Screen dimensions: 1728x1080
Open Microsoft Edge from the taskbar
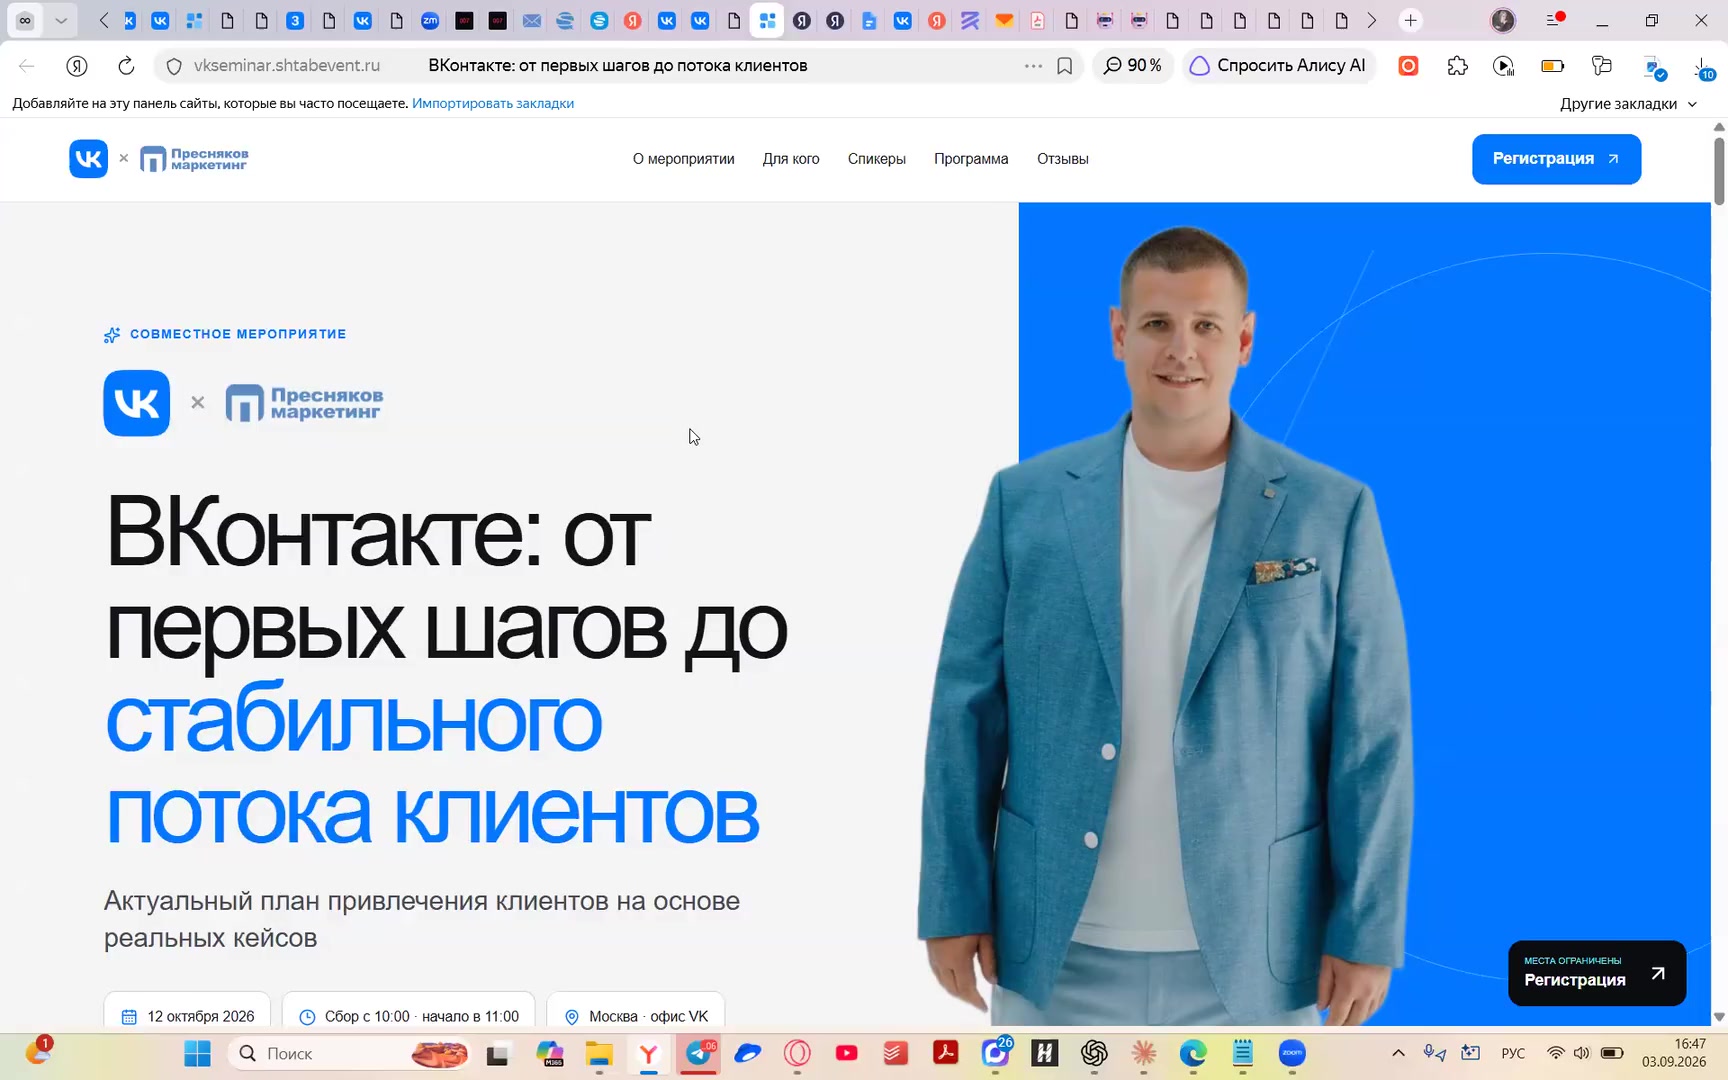(x=1193, y=1053)
